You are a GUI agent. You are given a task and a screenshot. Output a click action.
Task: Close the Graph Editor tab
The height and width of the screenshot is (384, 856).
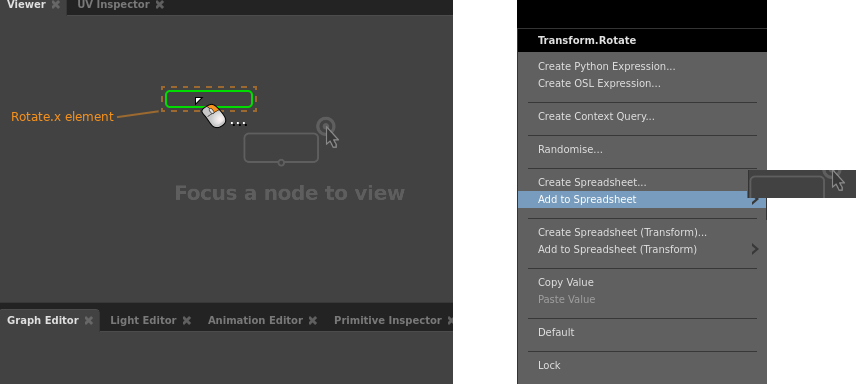coord(88,321)
